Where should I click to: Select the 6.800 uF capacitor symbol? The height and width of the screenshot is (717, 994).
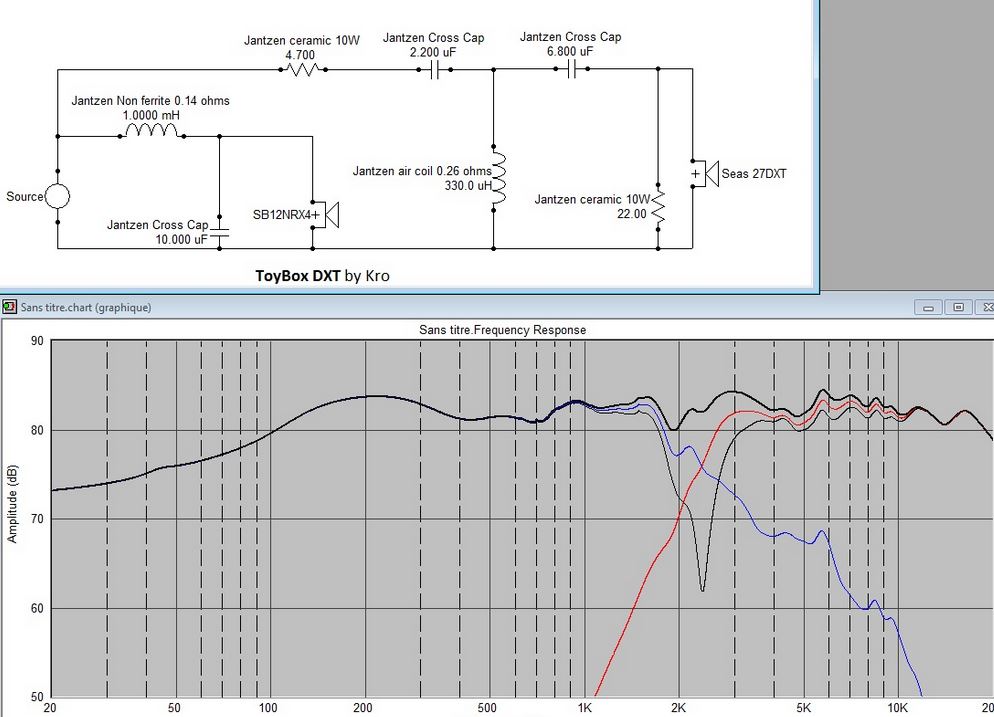[571, 69]
